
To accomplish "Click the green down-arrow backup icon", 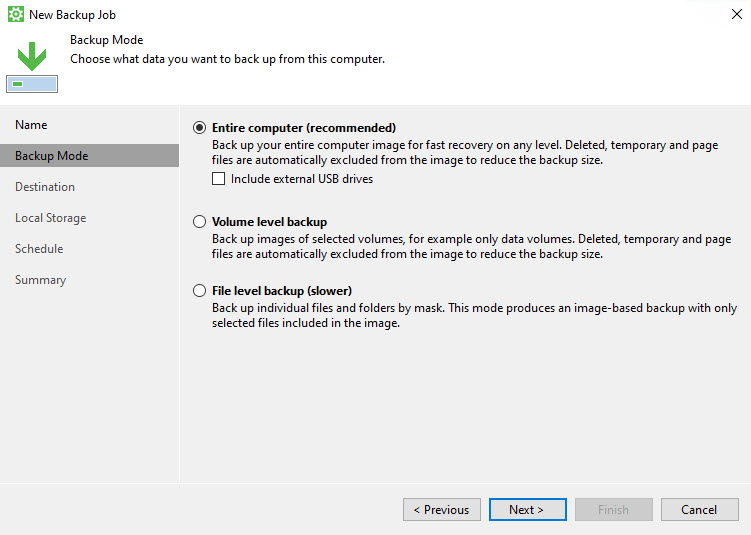I will pos(32,55).
